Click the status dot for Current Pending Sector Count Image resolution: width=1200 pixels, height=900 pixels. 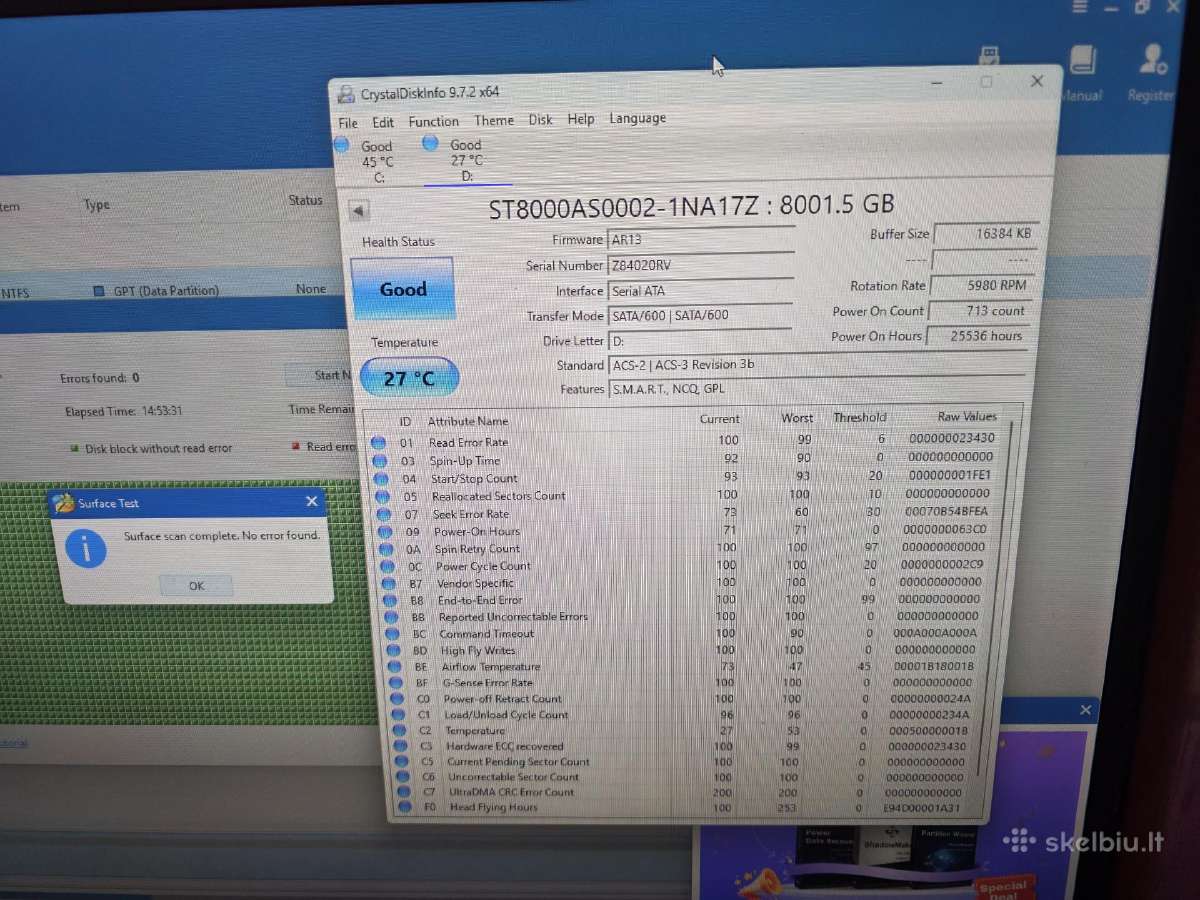click(400, 762)
